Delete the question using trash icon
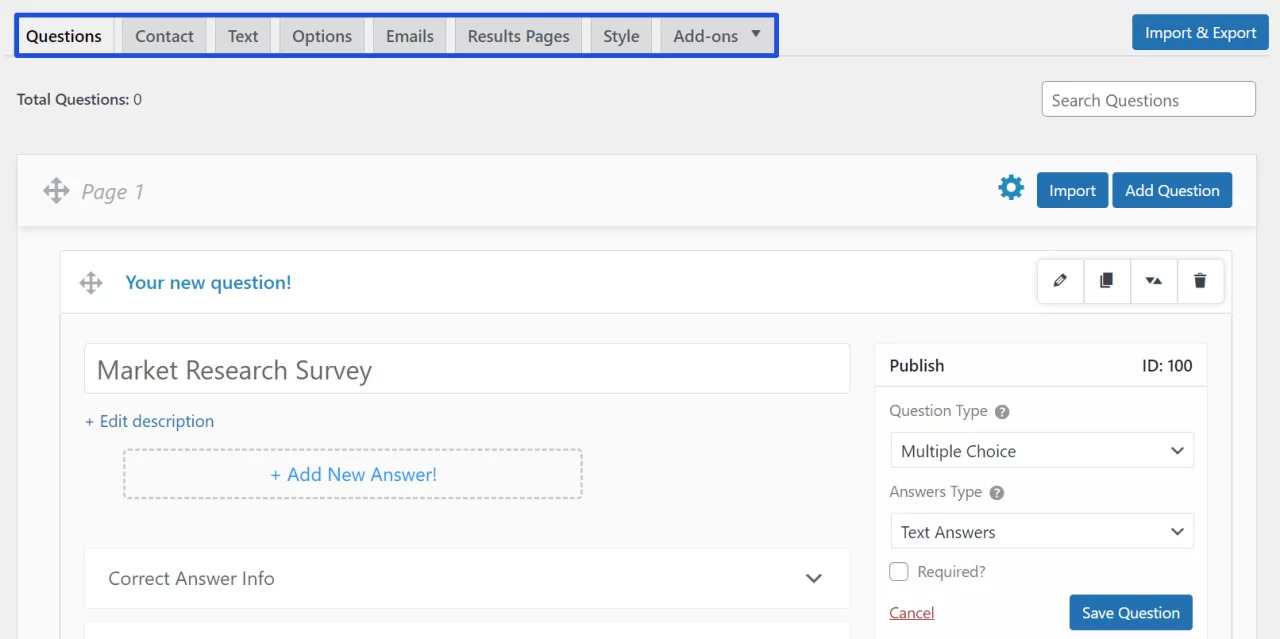1280x639 pixels. click(x=1200, y=281)
